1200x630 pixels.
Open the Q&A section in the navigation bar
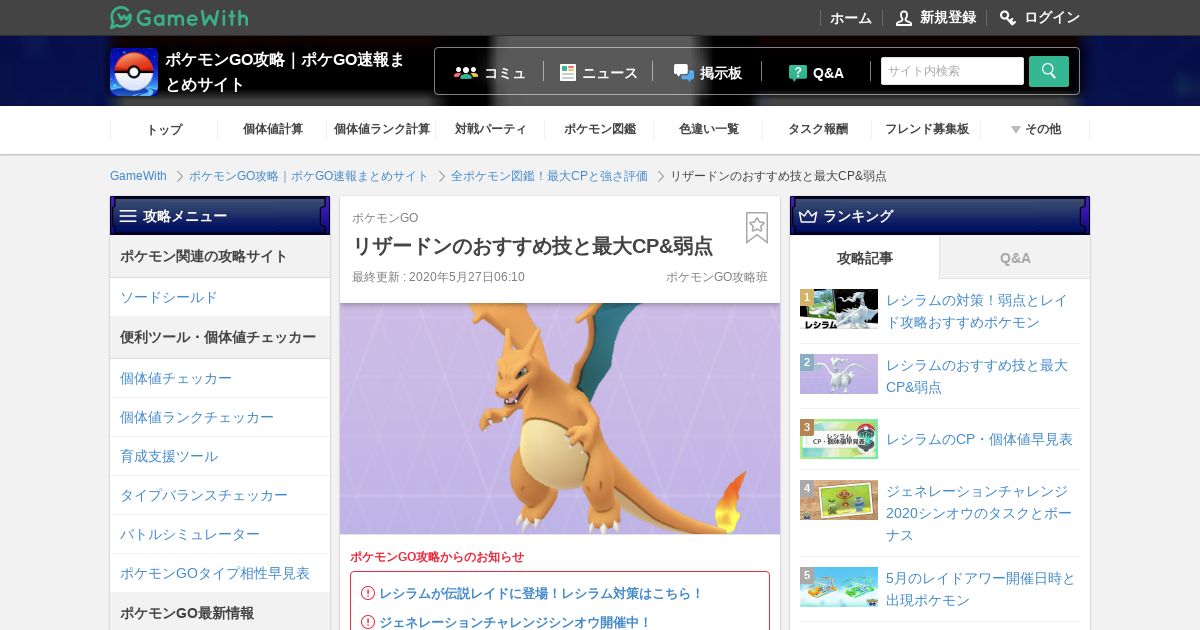tap(816, 72)
